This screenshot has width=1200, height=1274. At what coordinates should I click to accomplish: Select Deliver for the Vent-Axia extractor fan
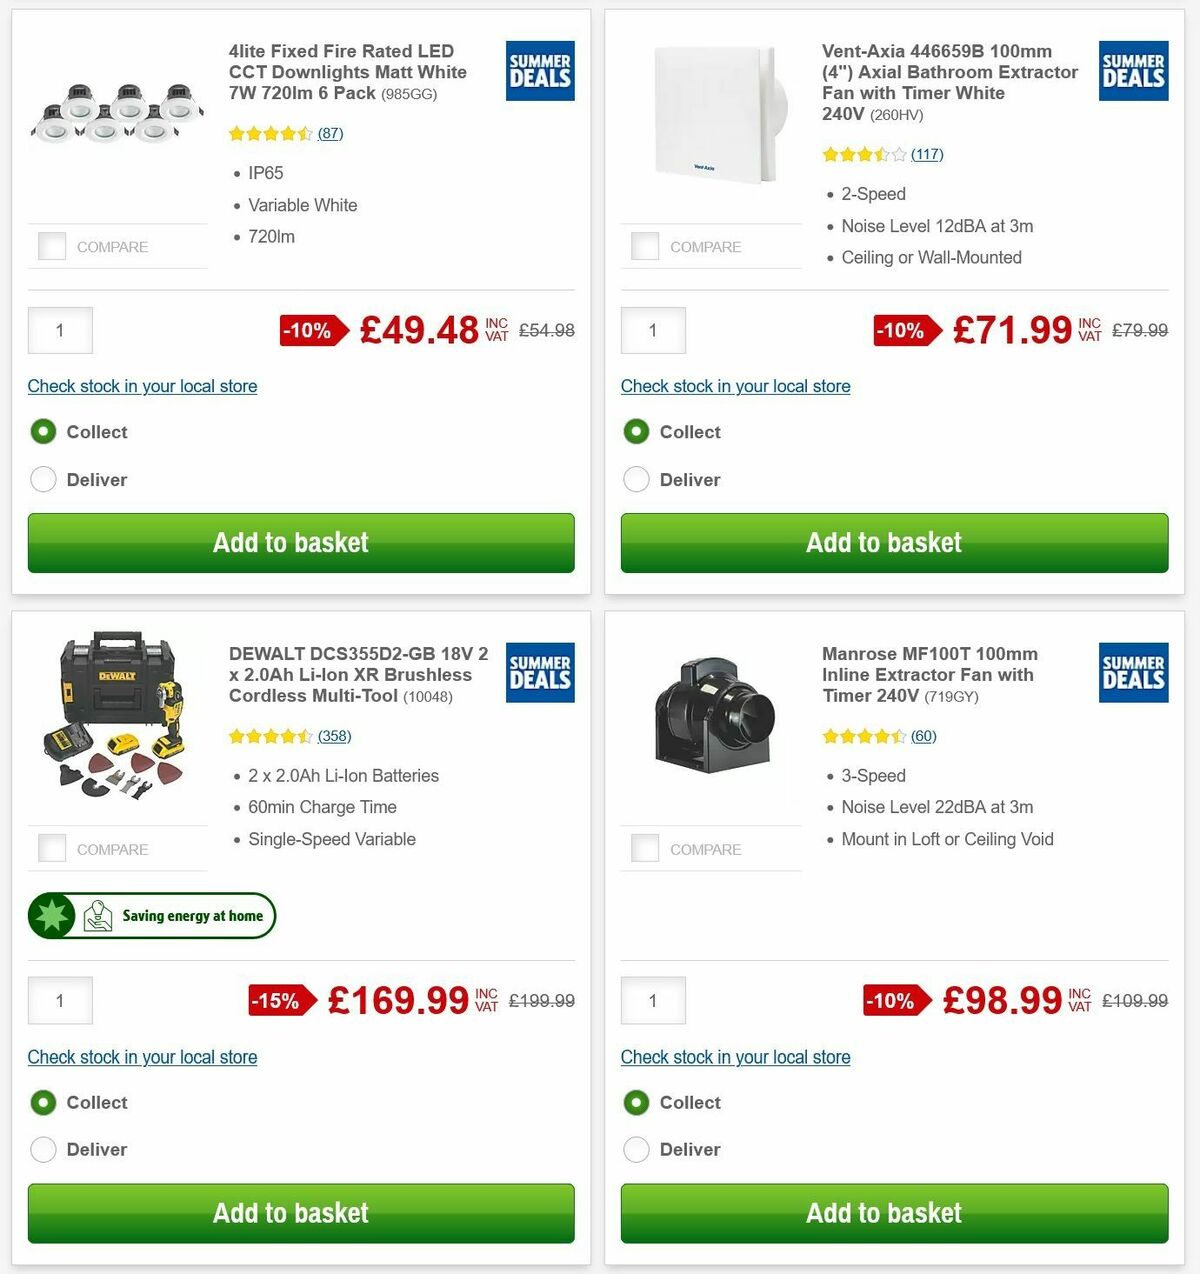636,479
